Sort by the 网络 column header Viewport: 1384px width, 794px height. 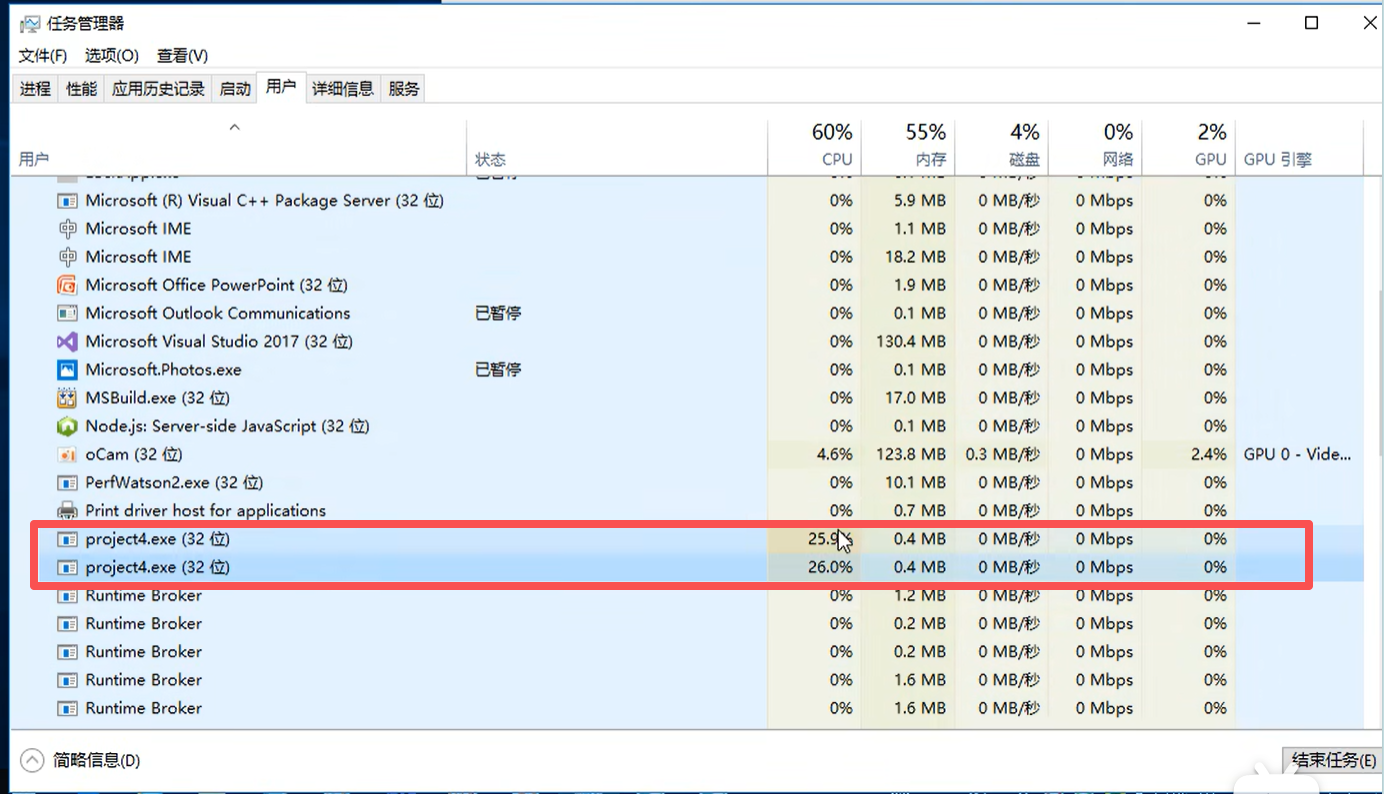(x=1095, y=146)
